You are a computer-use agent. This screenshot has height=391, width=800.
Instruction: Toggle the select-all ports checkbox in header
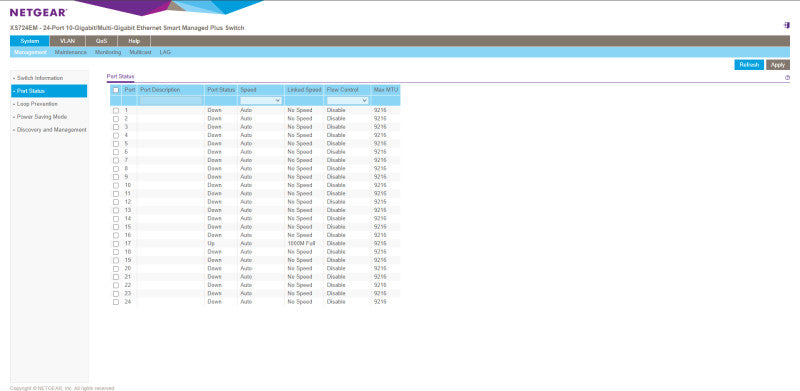pyautogui.click(x=116, y=90)
